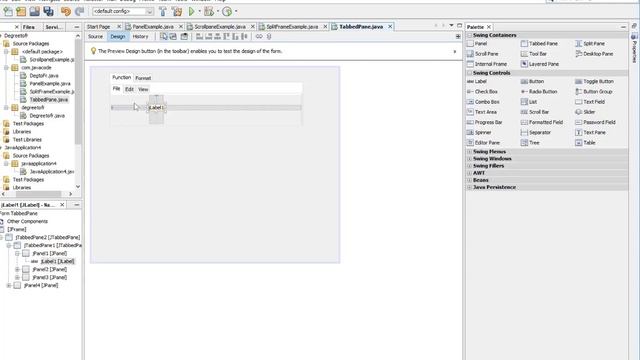Pick the Table component in palette
Screen dimensions: 640x360
click(x=585, y=143)
